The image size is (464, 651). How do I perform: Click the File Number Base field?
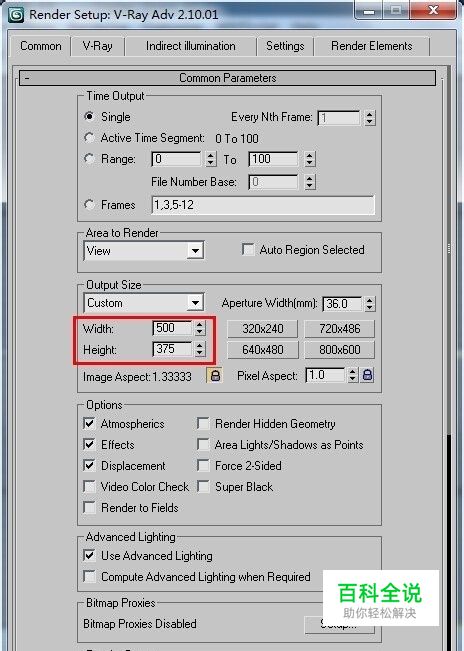coord(273,182)
